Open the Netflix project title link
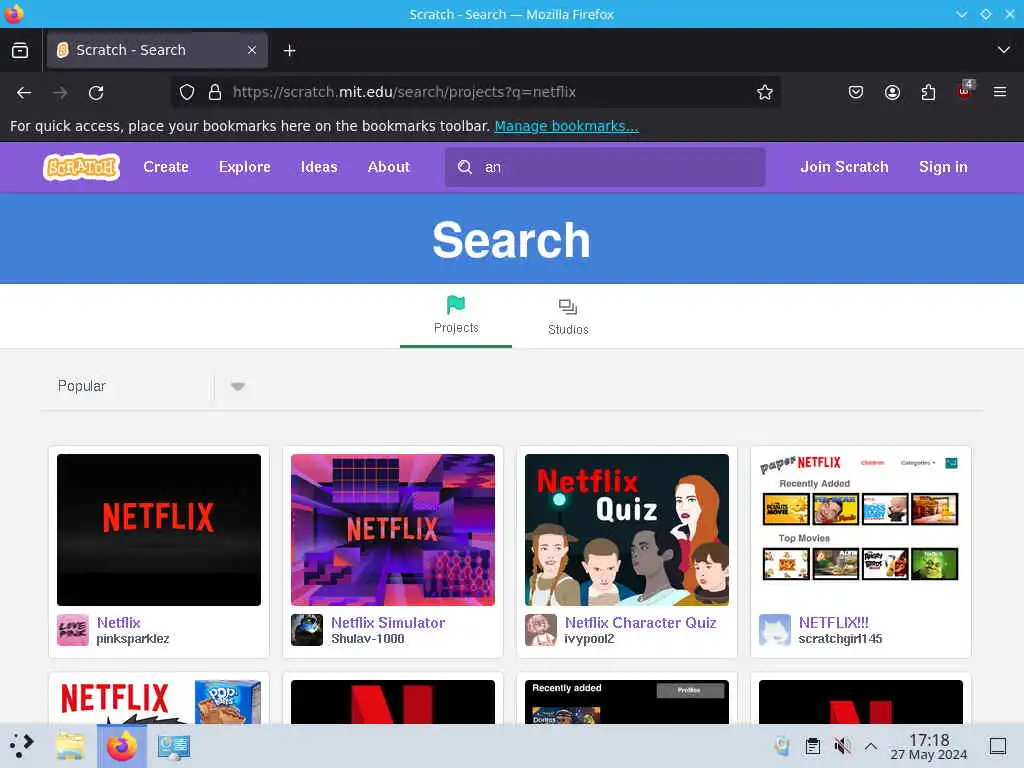 pos(118,622)
